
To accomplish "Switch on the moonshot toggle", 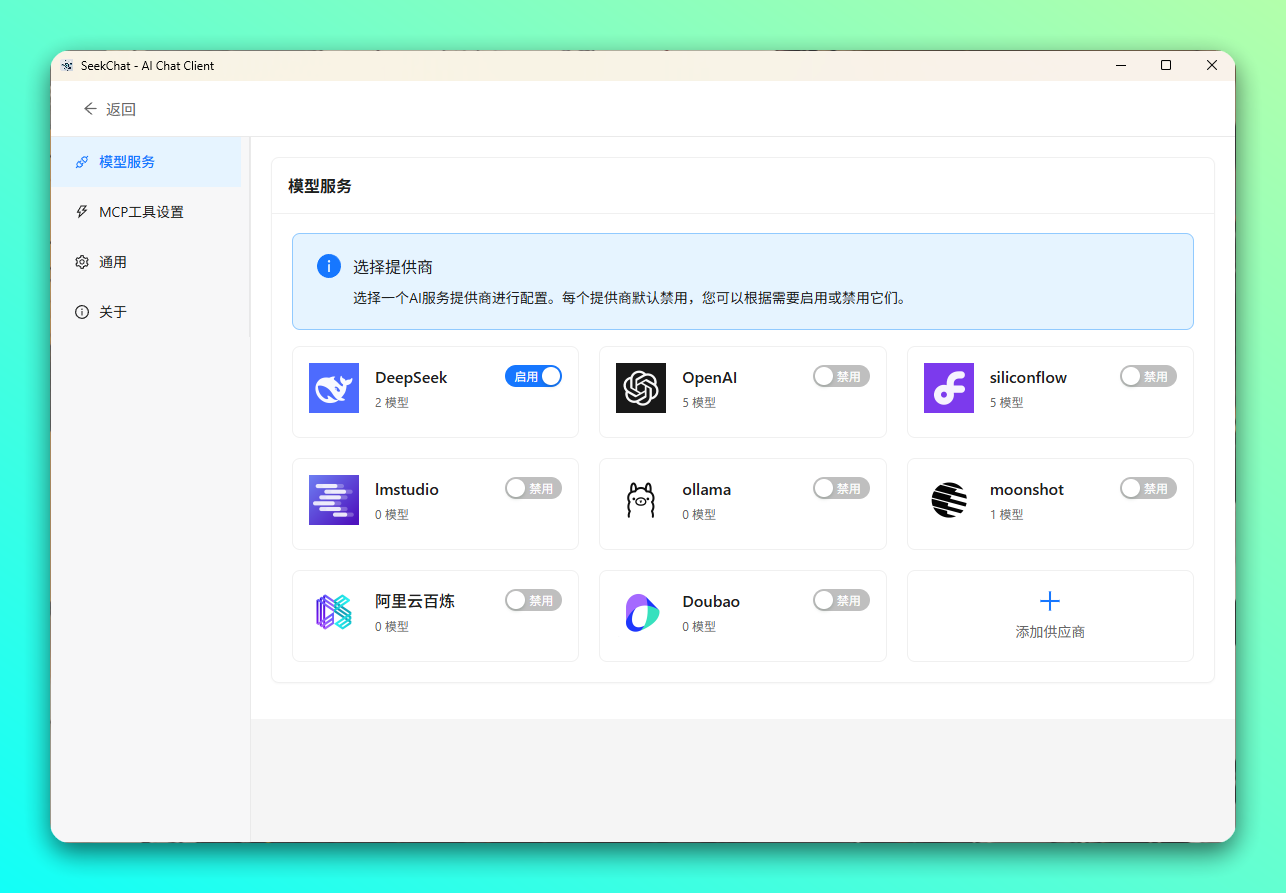I will click(1148, 488).
